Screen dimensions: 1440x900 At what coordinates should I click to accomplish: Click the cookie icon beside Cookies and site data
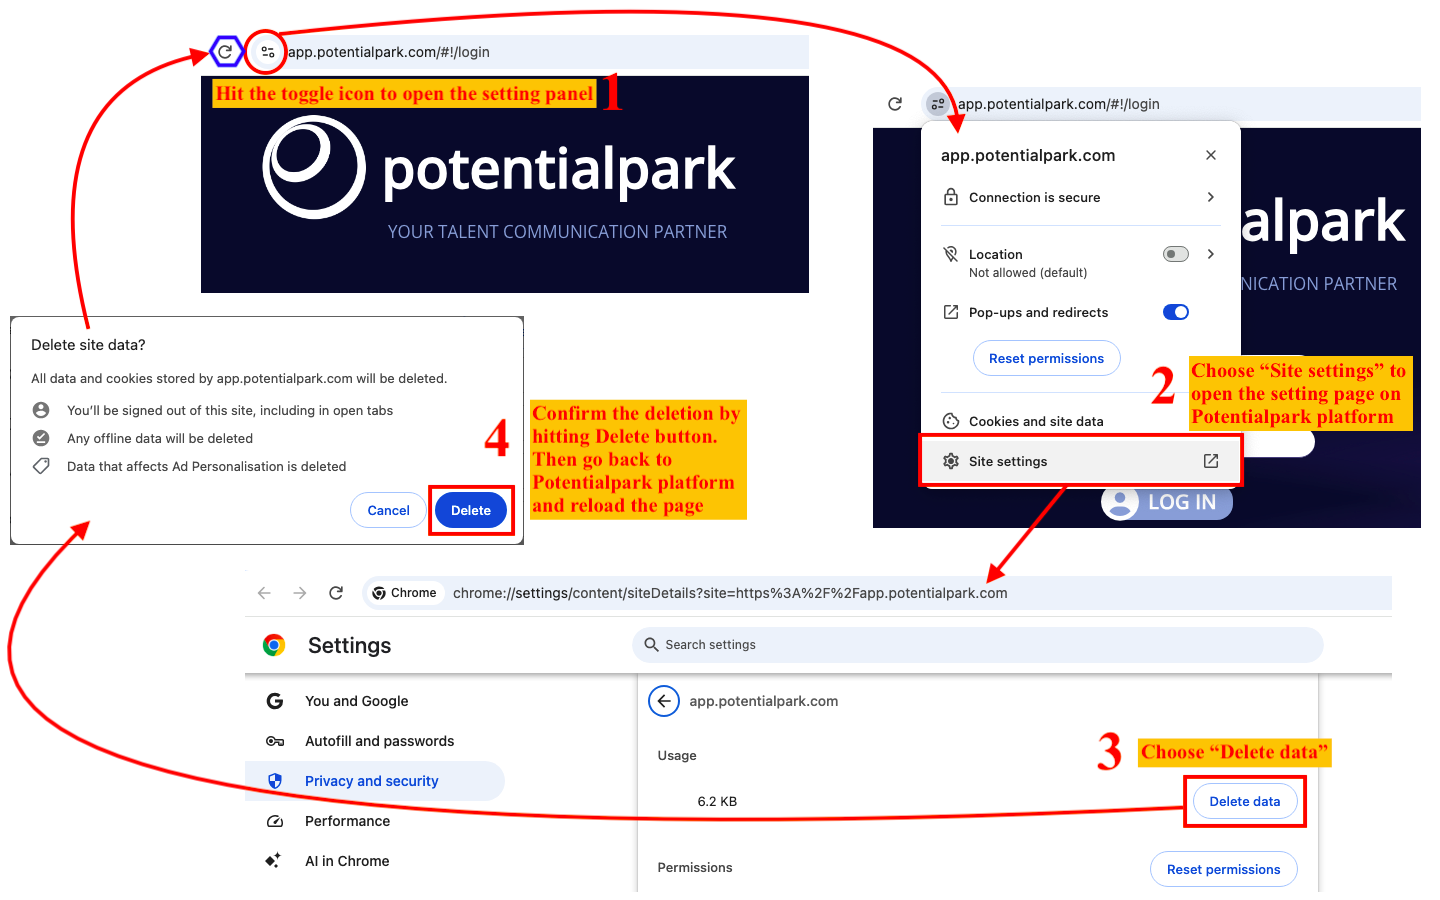pos(951,421)
